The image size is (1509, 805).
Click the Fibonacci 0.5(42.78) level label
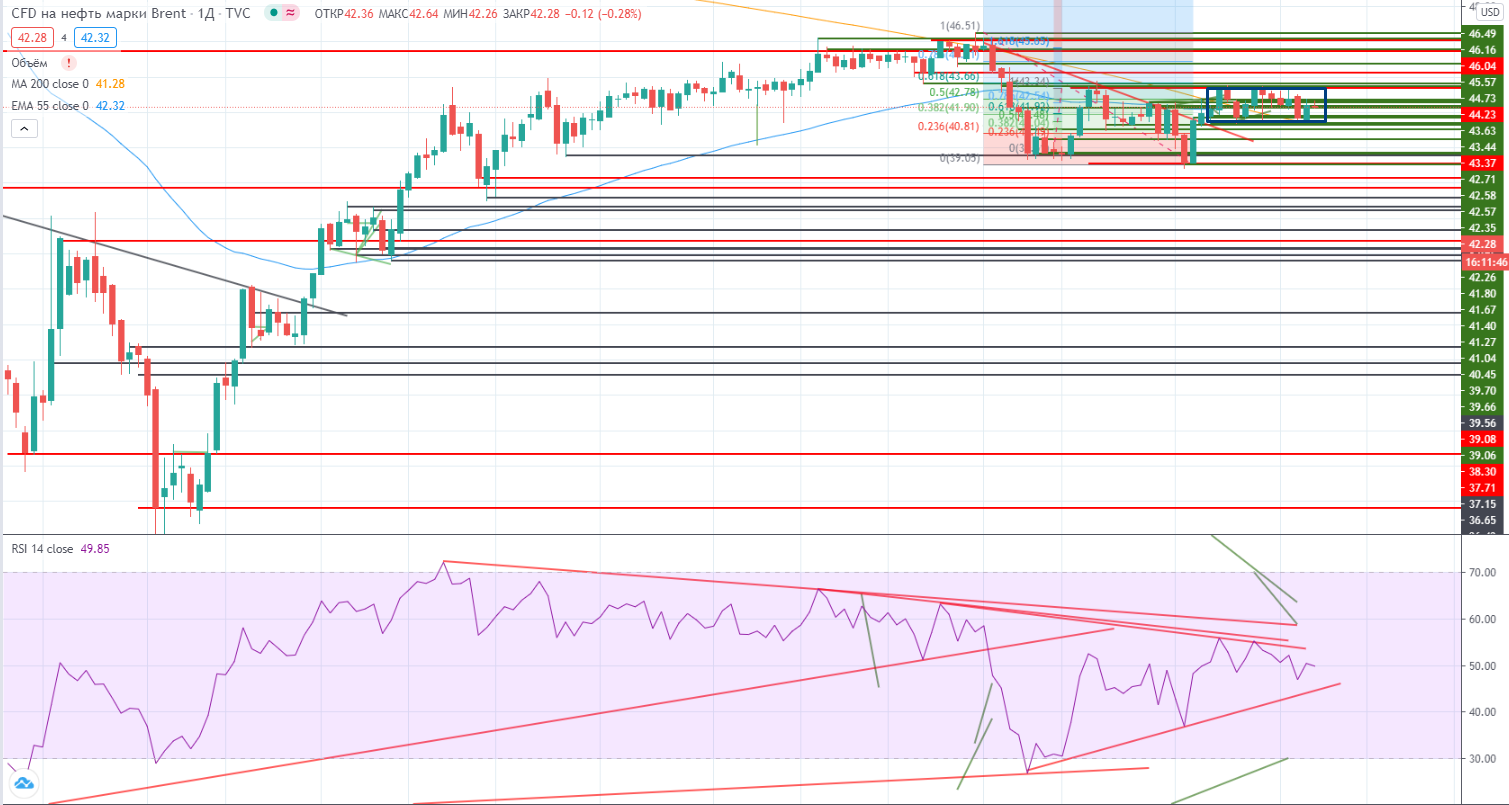click(950, 92)
